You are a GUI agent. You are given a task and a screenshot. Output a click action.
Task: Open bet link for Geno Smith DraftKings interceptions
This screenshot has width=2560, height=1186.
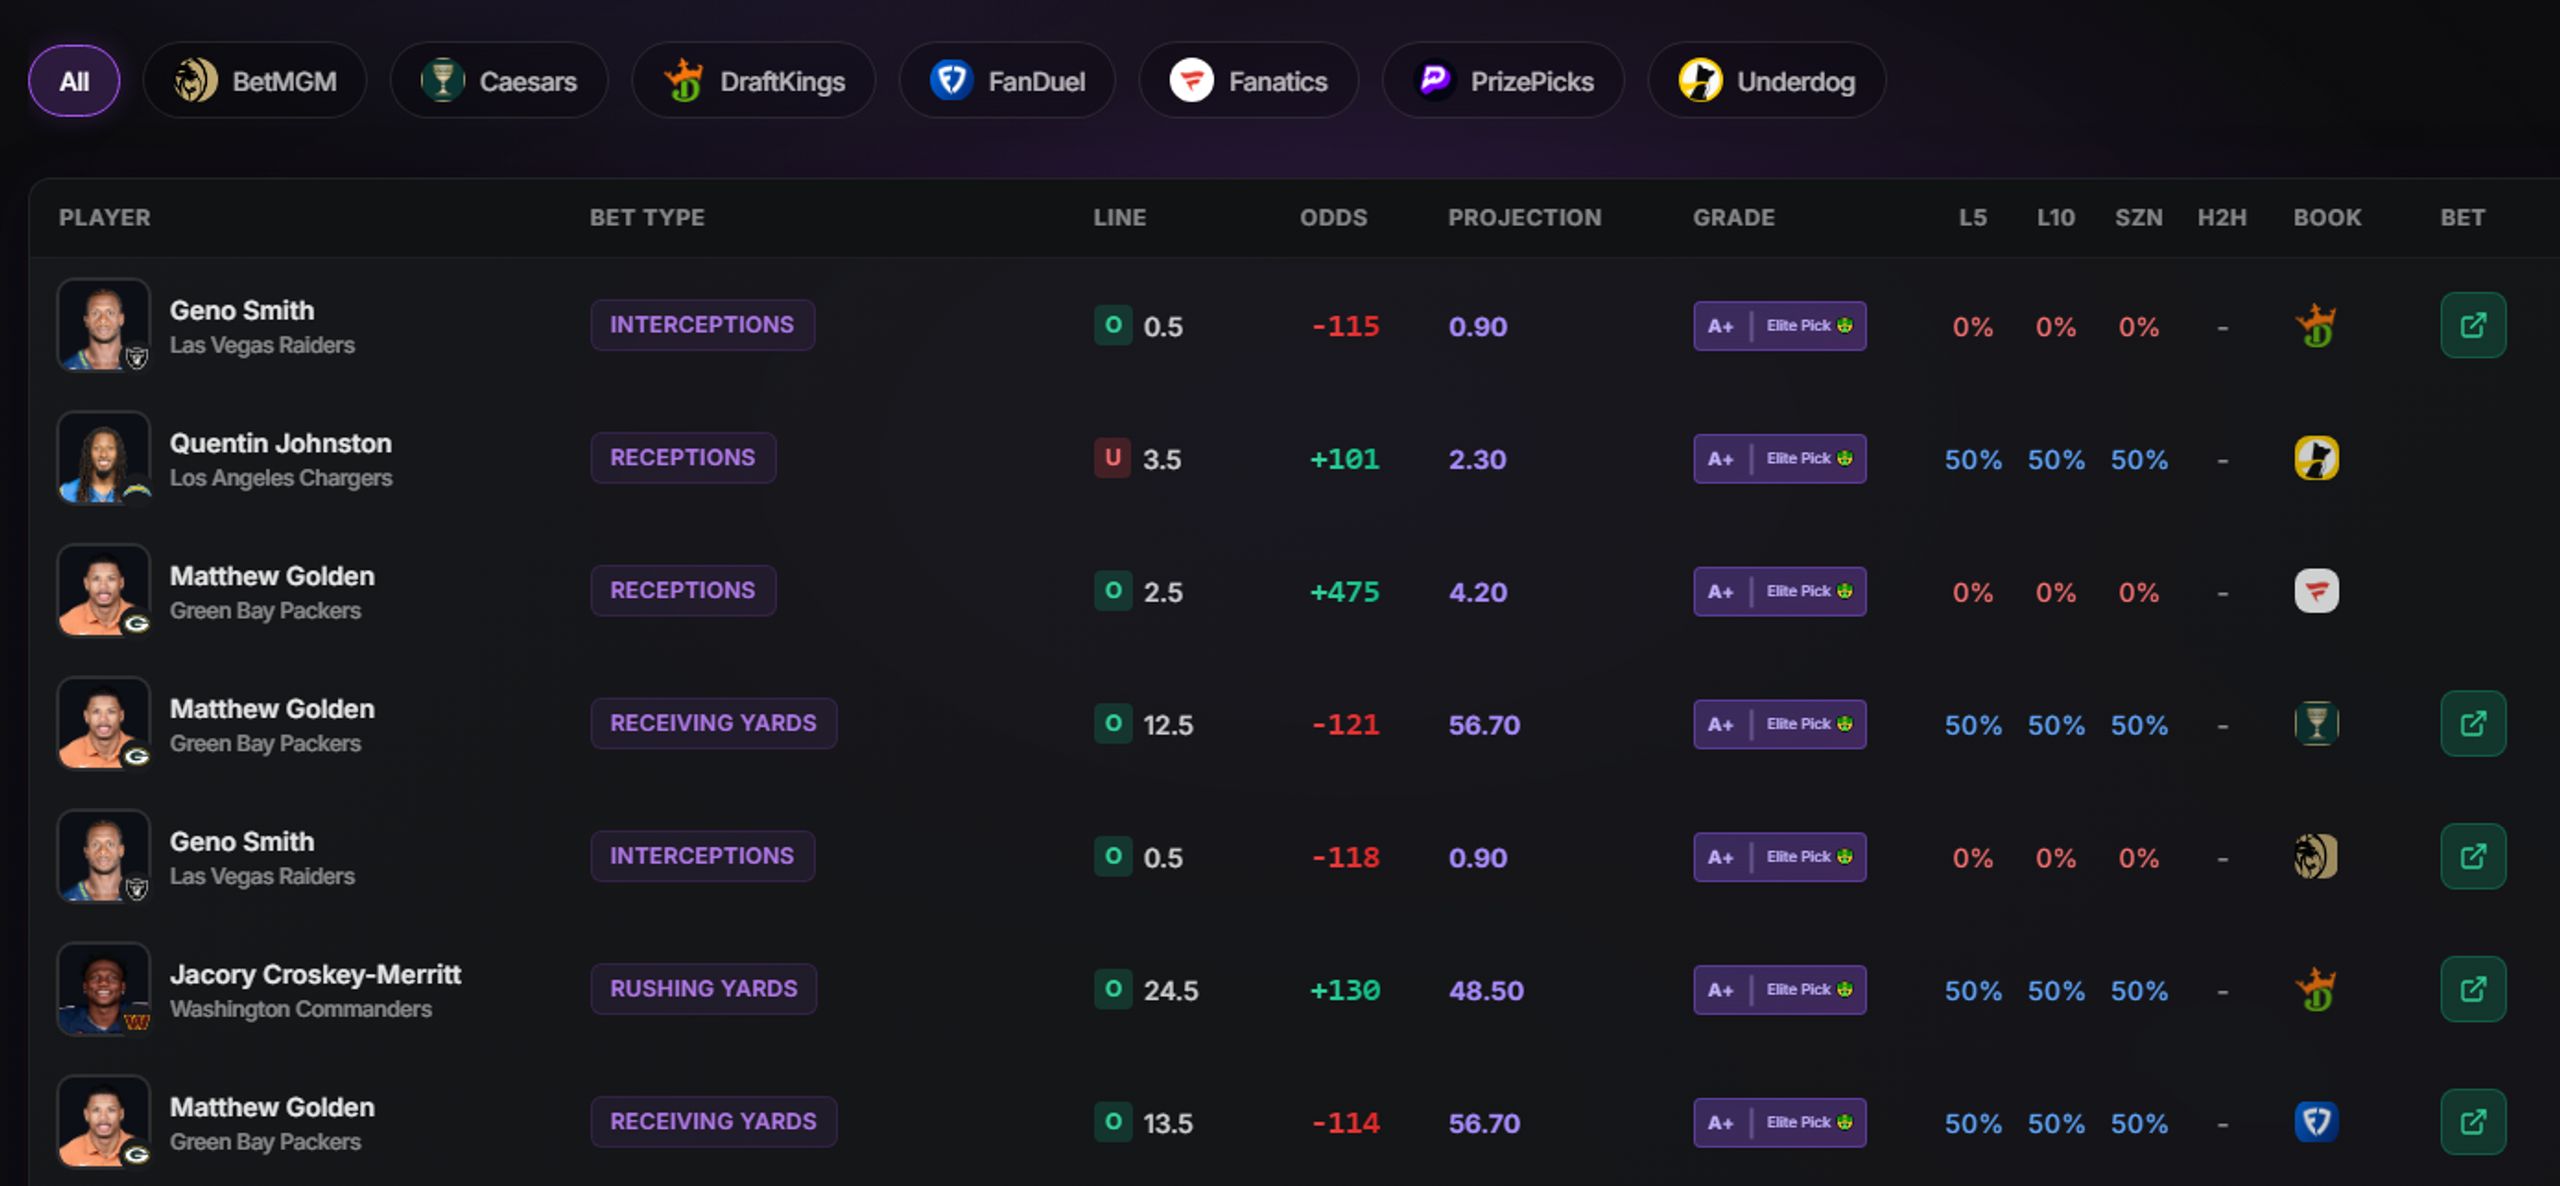click(2472, 325)
